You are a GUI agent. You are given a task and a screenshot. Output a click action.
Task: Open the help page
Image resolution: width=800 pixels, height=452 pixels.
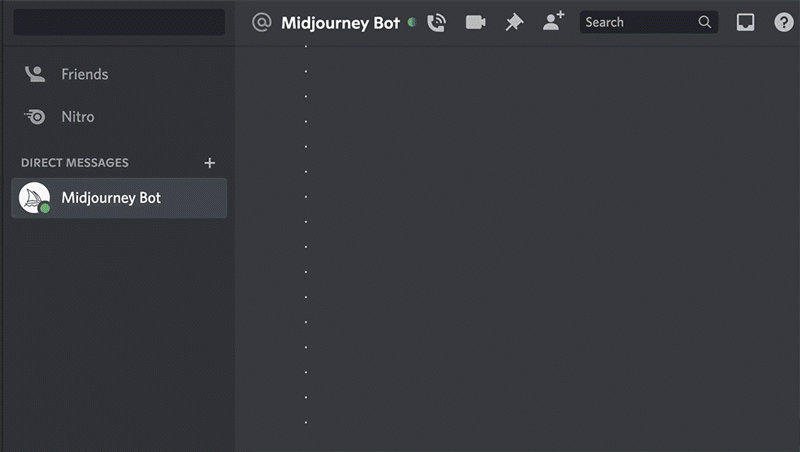point(784,22)
